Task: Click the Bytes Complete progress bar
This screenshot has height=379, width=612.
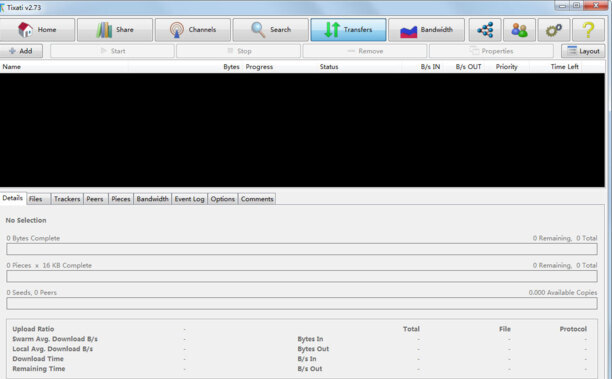Action: coord(302,249)
